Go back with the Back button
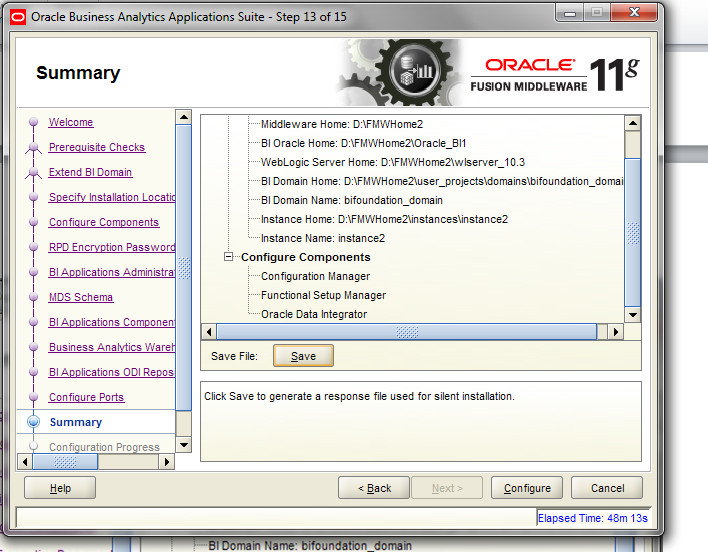The width and height of the screenshot is (708, 552). pos(374,488)
